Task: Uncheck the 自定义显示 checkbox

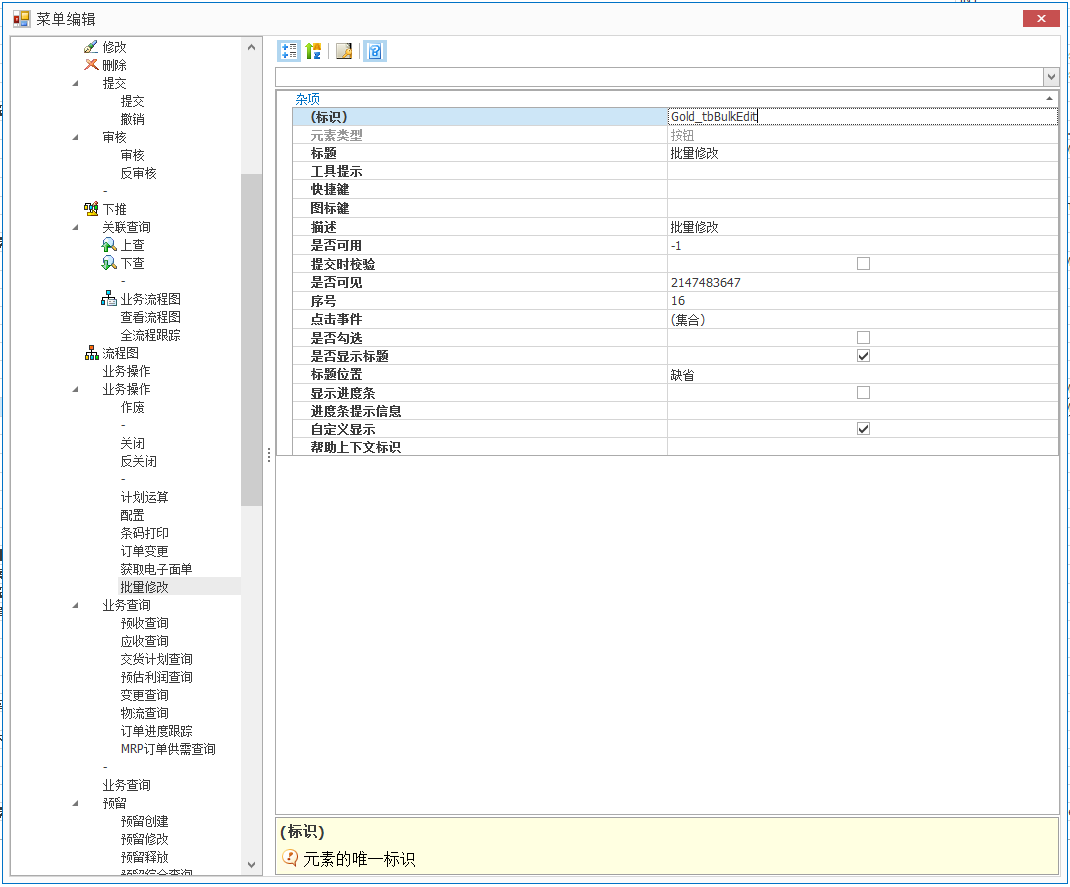Action: click(x=863, y=428)
